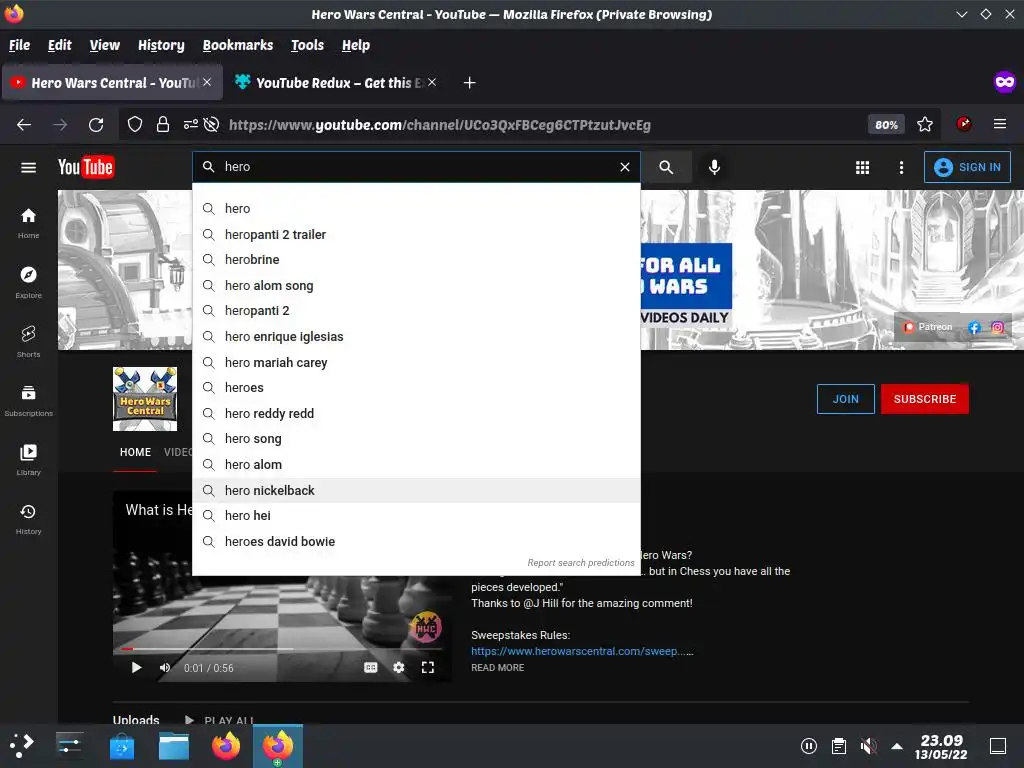
Task: Click the autoplay blocked icon in address bar
Action: point(212,125)
